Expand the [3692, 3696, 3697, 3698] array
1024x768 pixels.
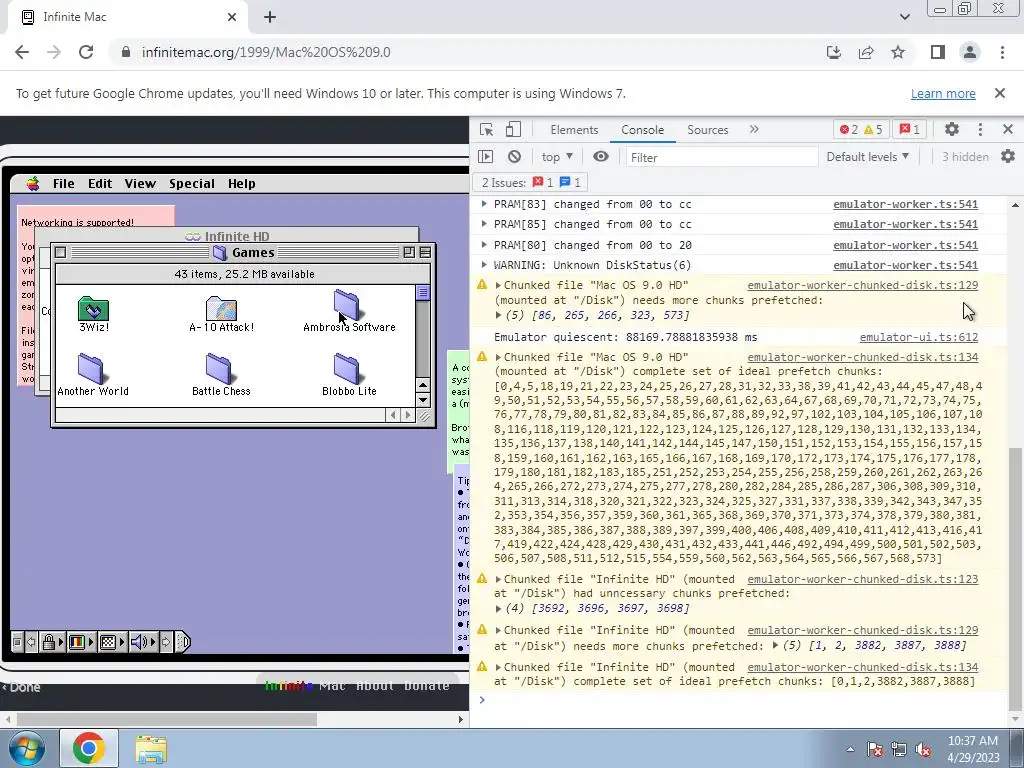(499, 608)
